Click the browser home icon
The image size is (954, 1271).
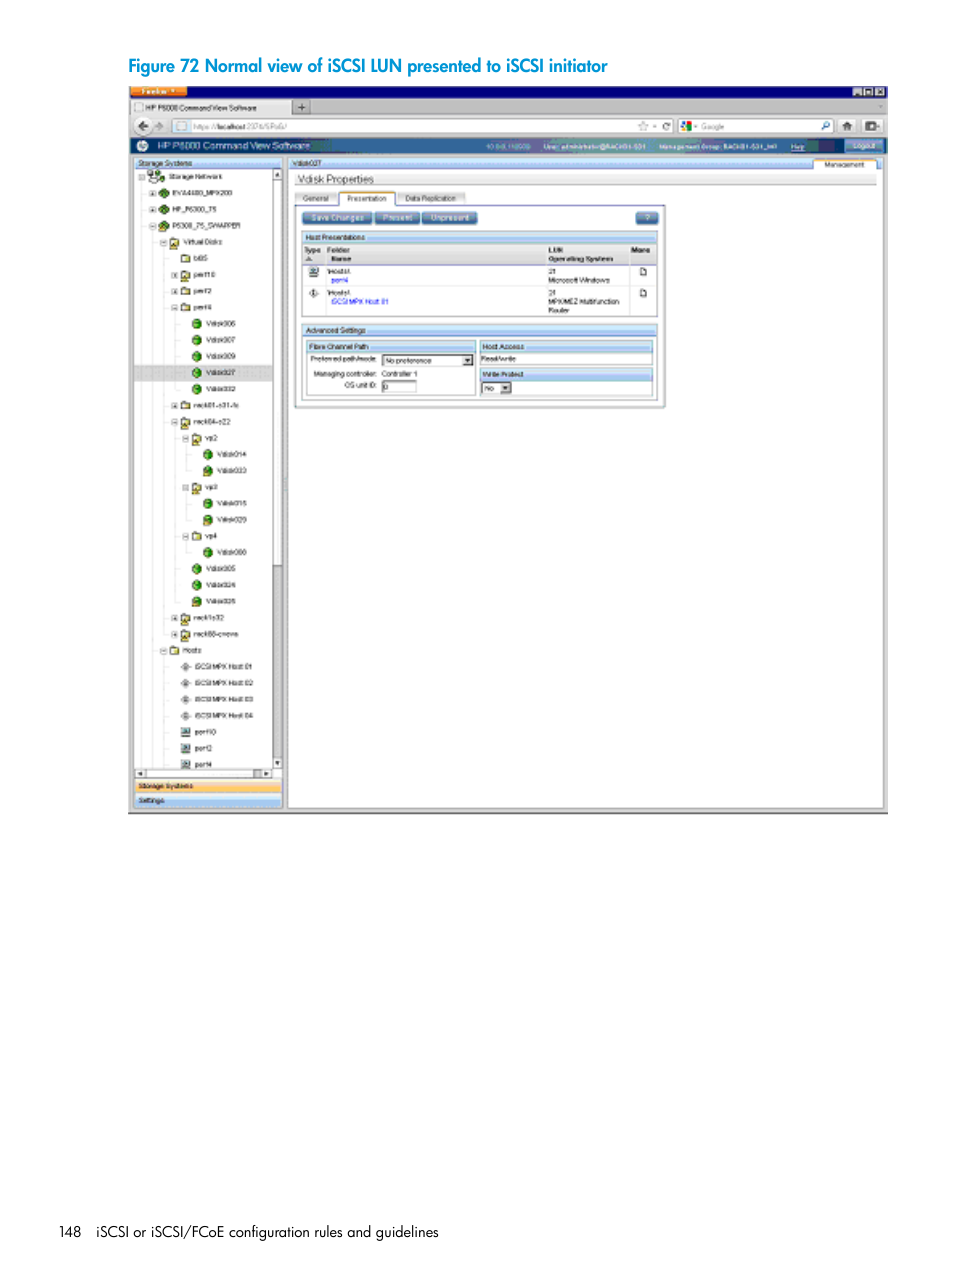[x=847, y=126]
